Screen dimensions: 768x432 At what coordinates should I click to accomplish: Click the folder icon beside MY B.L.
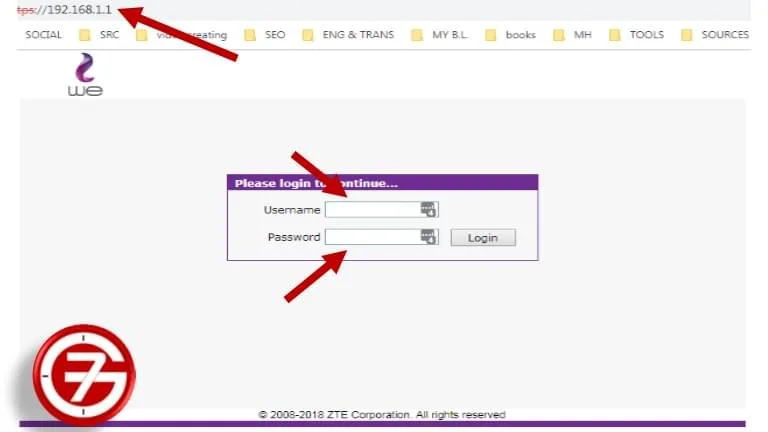coord(417,35)
